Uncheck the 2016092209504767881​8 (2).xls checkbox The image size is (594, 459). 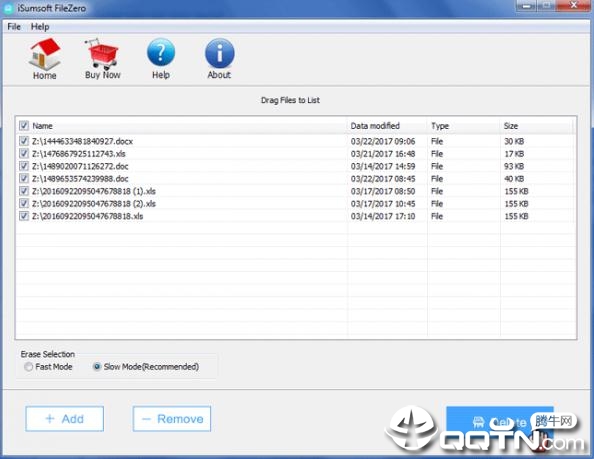click(24, 203)
